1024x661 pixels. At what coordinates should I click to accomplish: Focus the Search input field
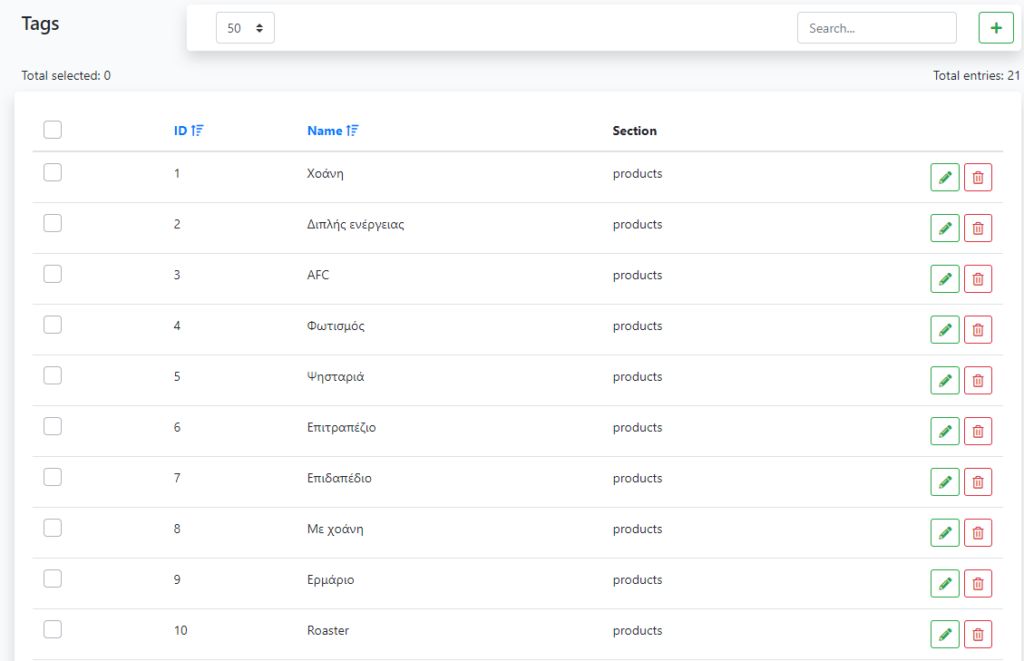point(876,28)
